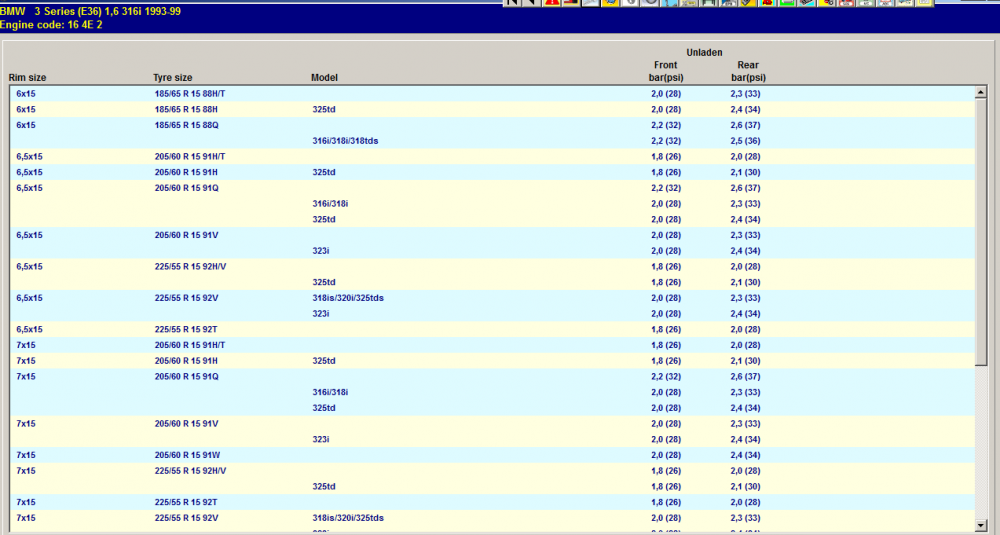This screenshot has width=1000, height=535.
Task: Click the Unladen heading
Action: pyautogui.click(x=704, y=52)
